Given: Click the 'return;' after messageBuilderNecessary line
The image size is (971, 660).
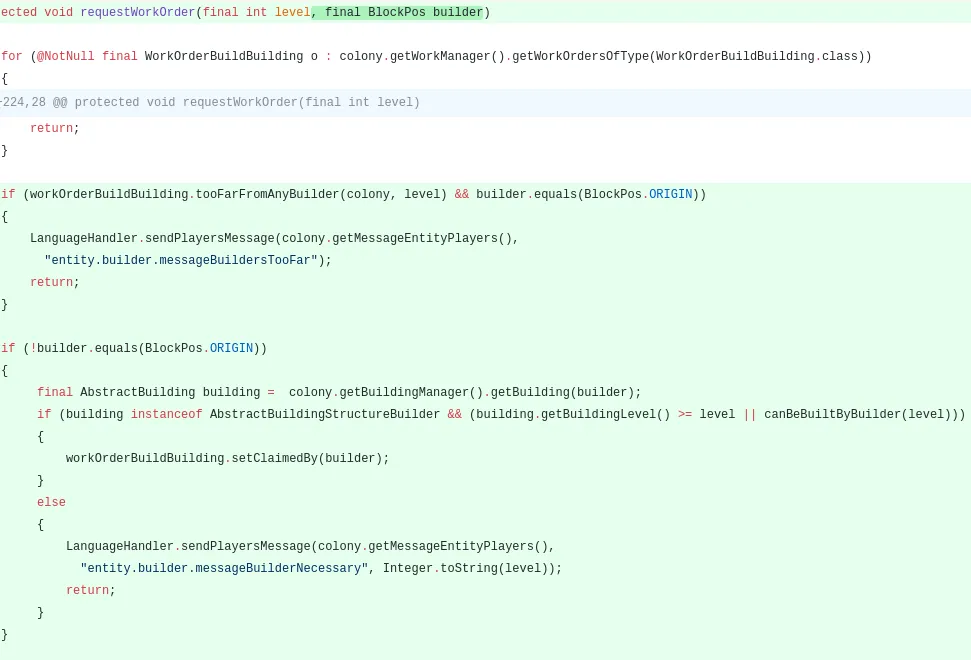Looking at the screenshot, I should pyautogui.click(x=90, y=590).
